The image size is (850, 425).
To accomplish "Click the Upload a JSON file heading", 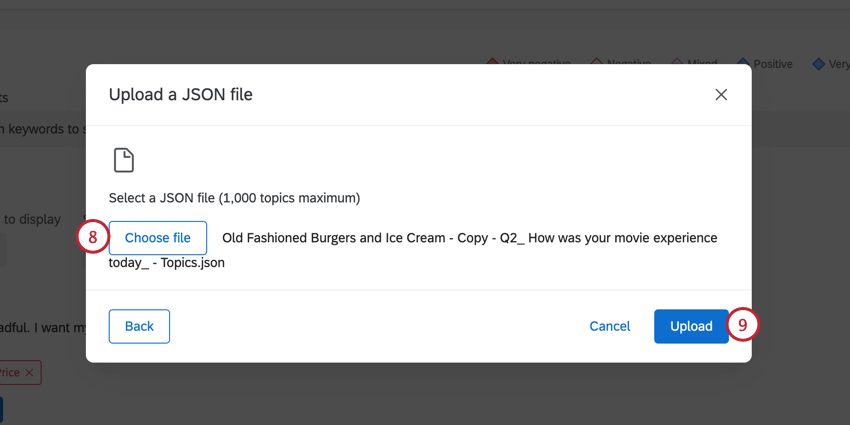I will click(181, 95).
